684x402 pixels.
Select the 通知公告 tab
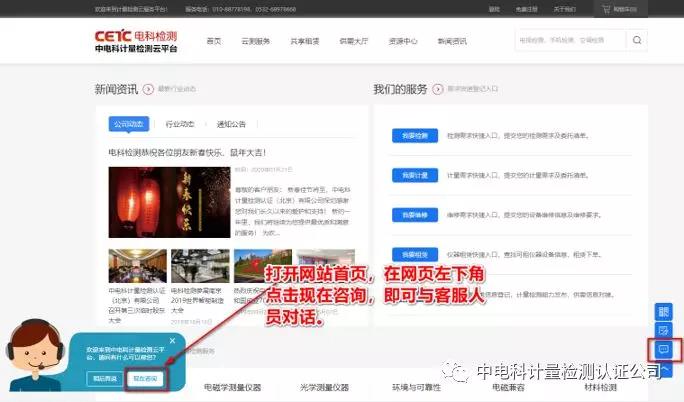tap(231, 124)
